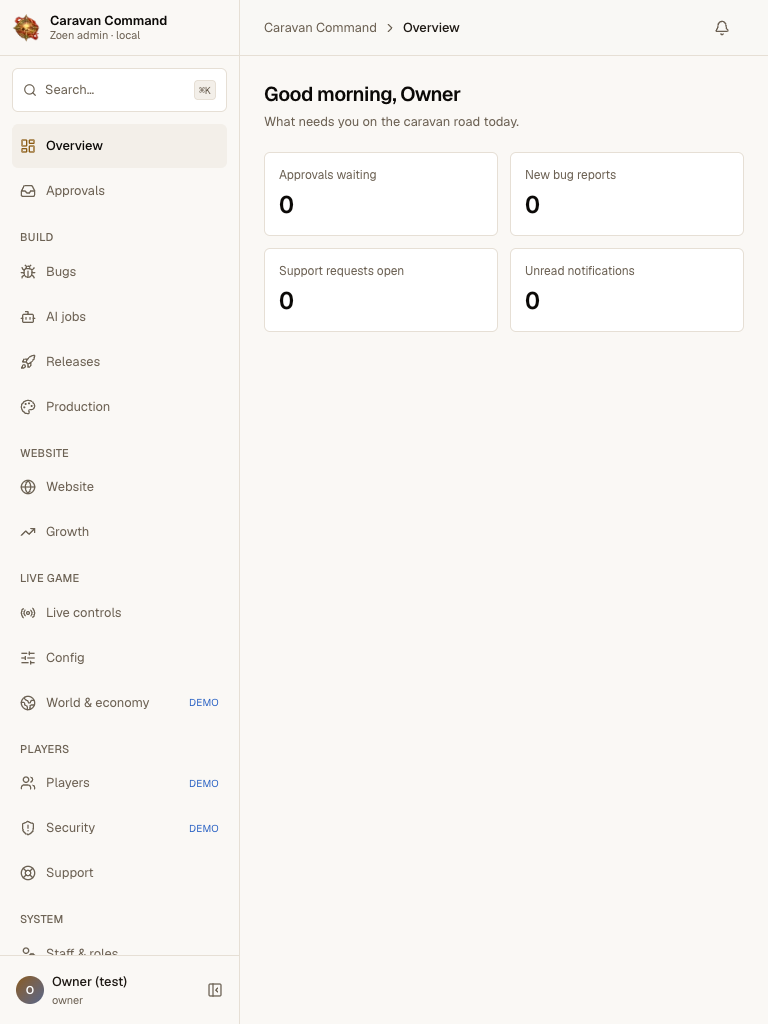Click the search magnifier icon
768x1024 pixels.
[x=30, y=90]
